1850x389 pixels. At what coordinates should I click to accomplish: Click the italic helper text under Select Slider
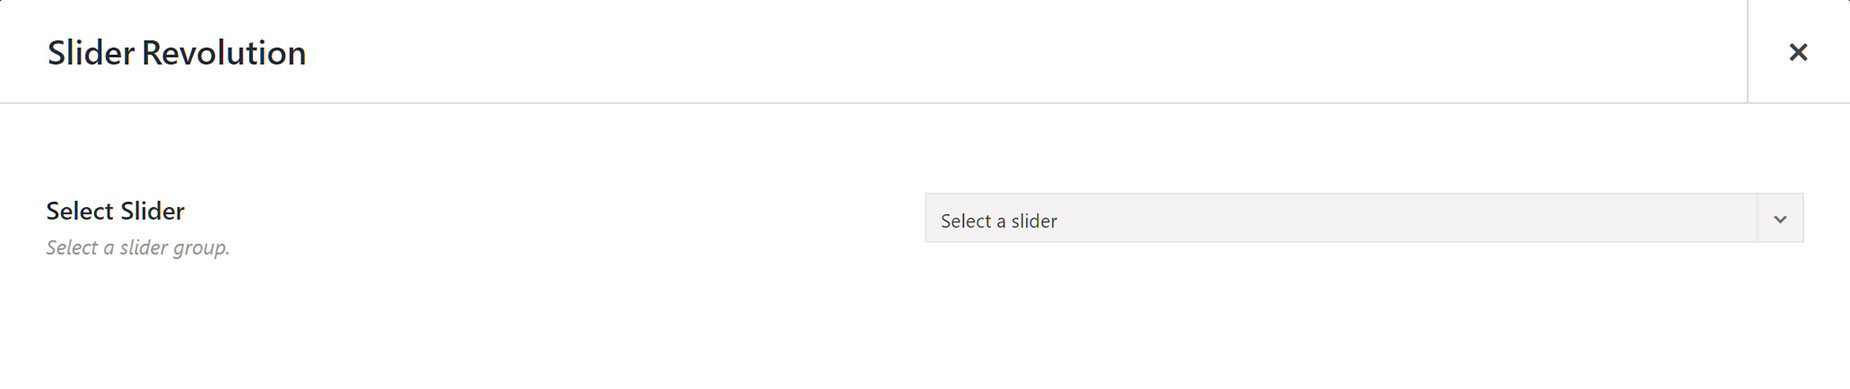(138, 247)
